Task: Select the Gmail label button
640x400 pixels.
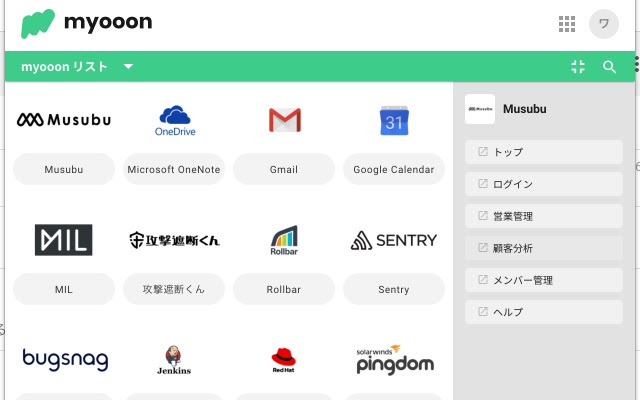Action: (x=284, y=169)
